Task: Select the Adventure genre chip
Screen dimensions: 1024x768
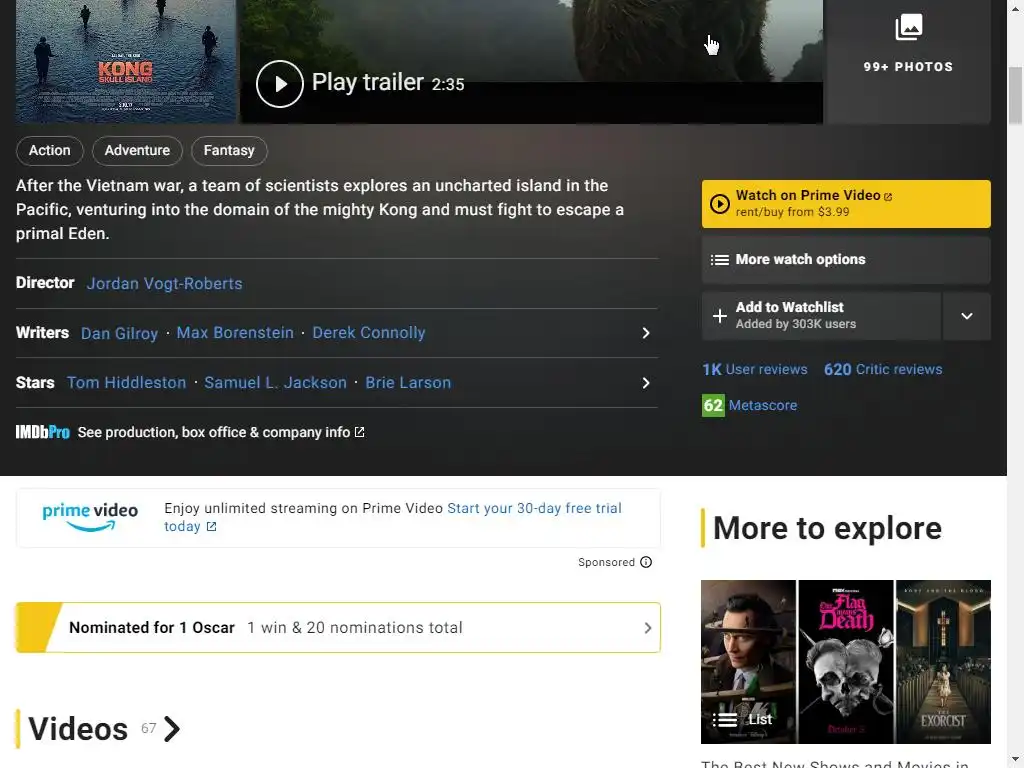Action: (x=137, y=150)
